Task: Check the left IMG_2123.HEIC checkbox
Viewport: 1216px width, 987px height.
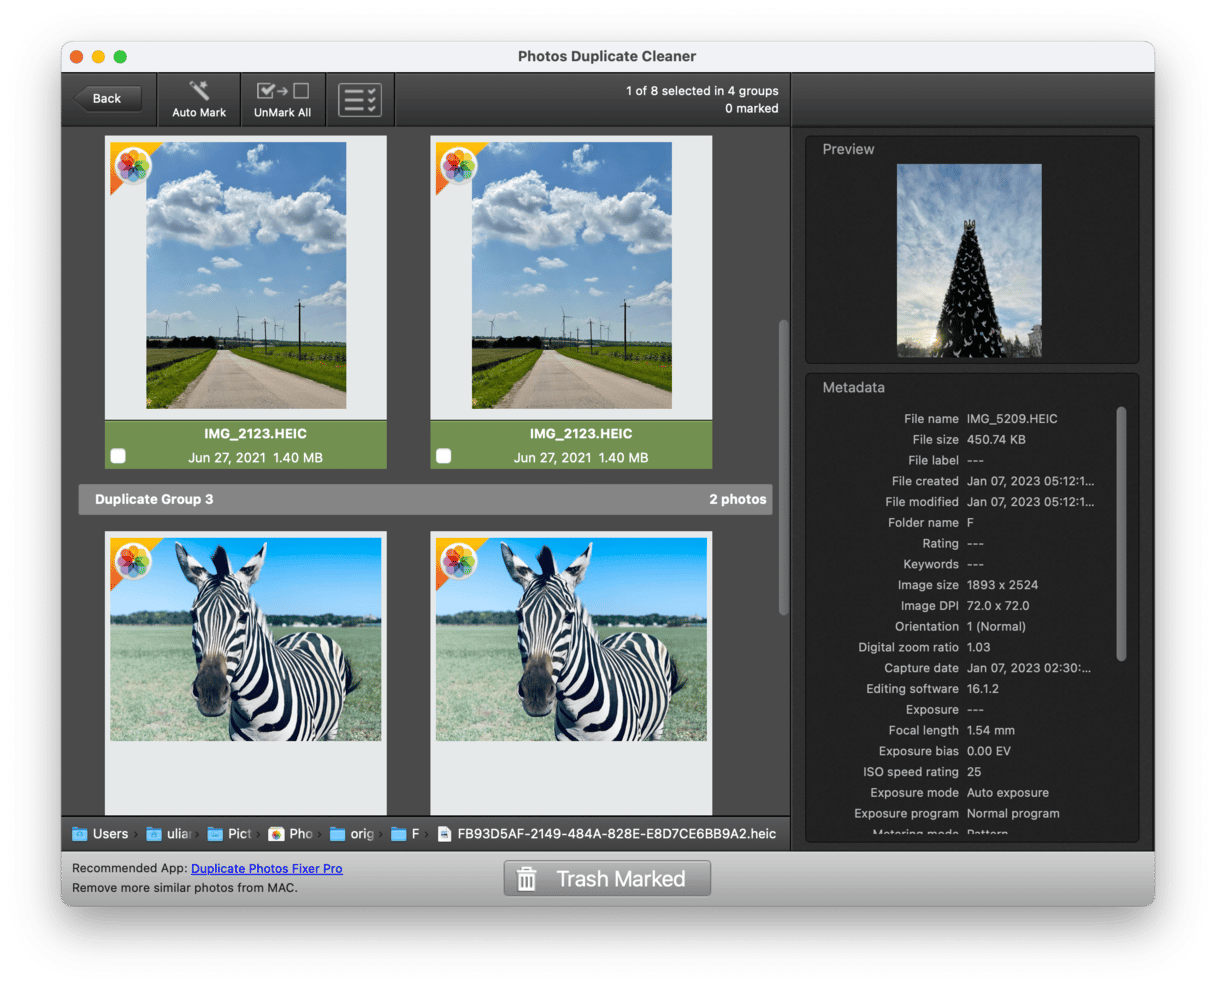Action: [x=118, y=456]
